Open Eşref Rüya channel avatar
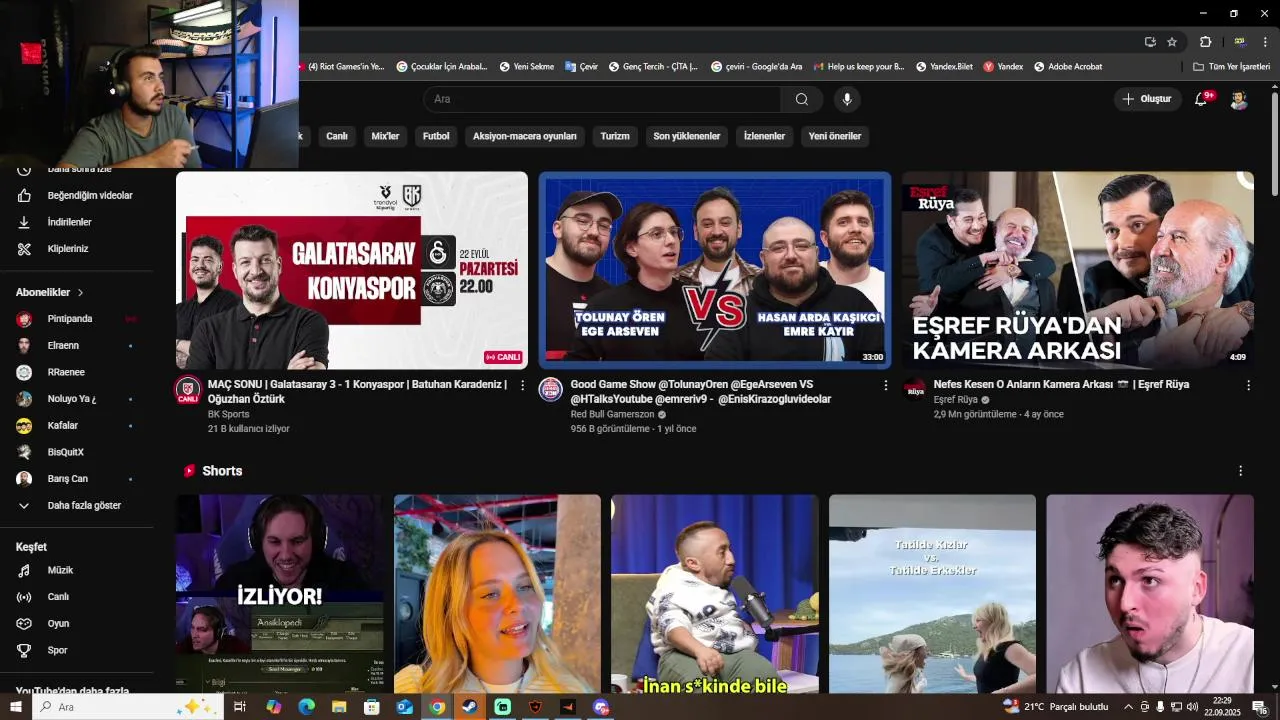This screenshot has width=1280, height=720. (x=914, y=388)
